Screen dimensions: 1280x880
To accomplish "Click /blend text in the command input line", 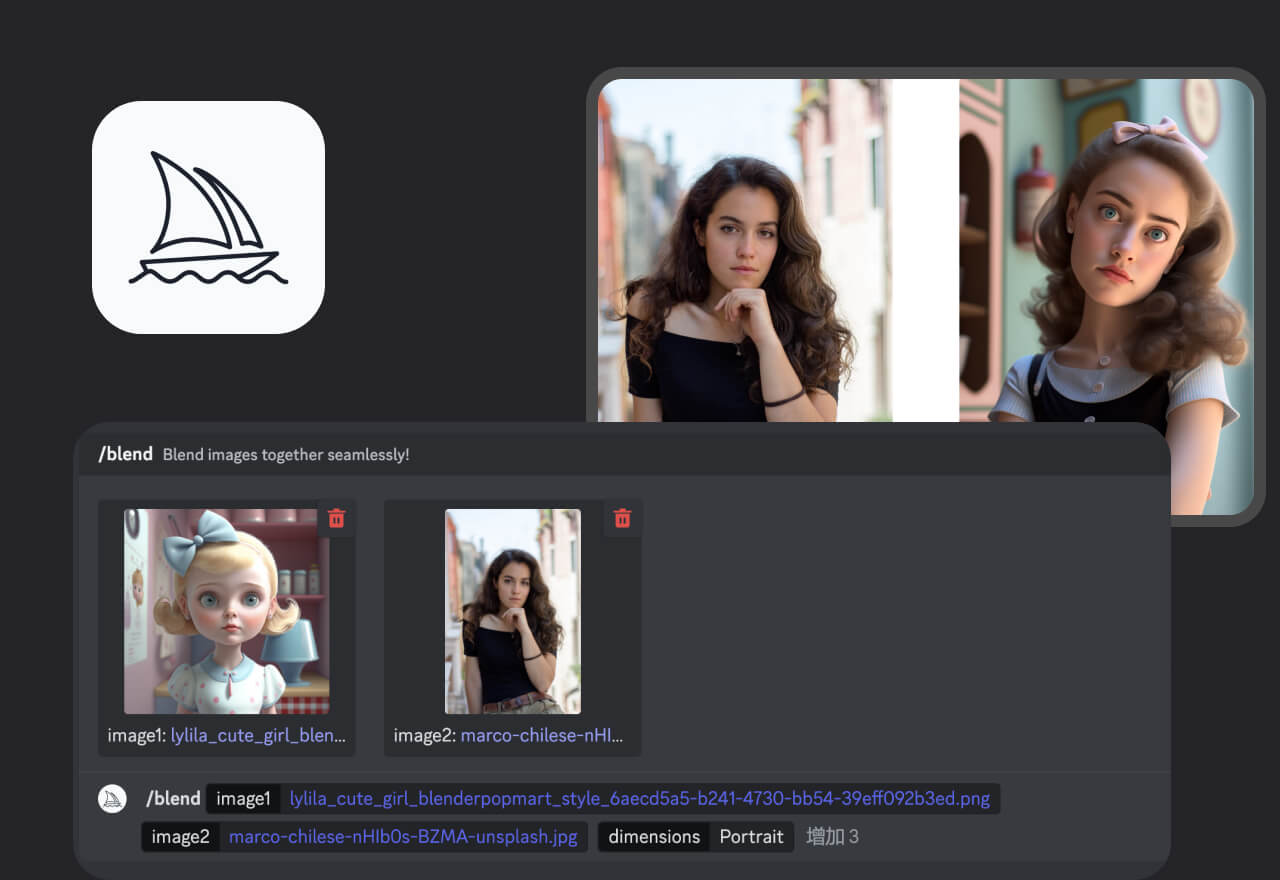I will pyautogui.click(x=173, y=798).
